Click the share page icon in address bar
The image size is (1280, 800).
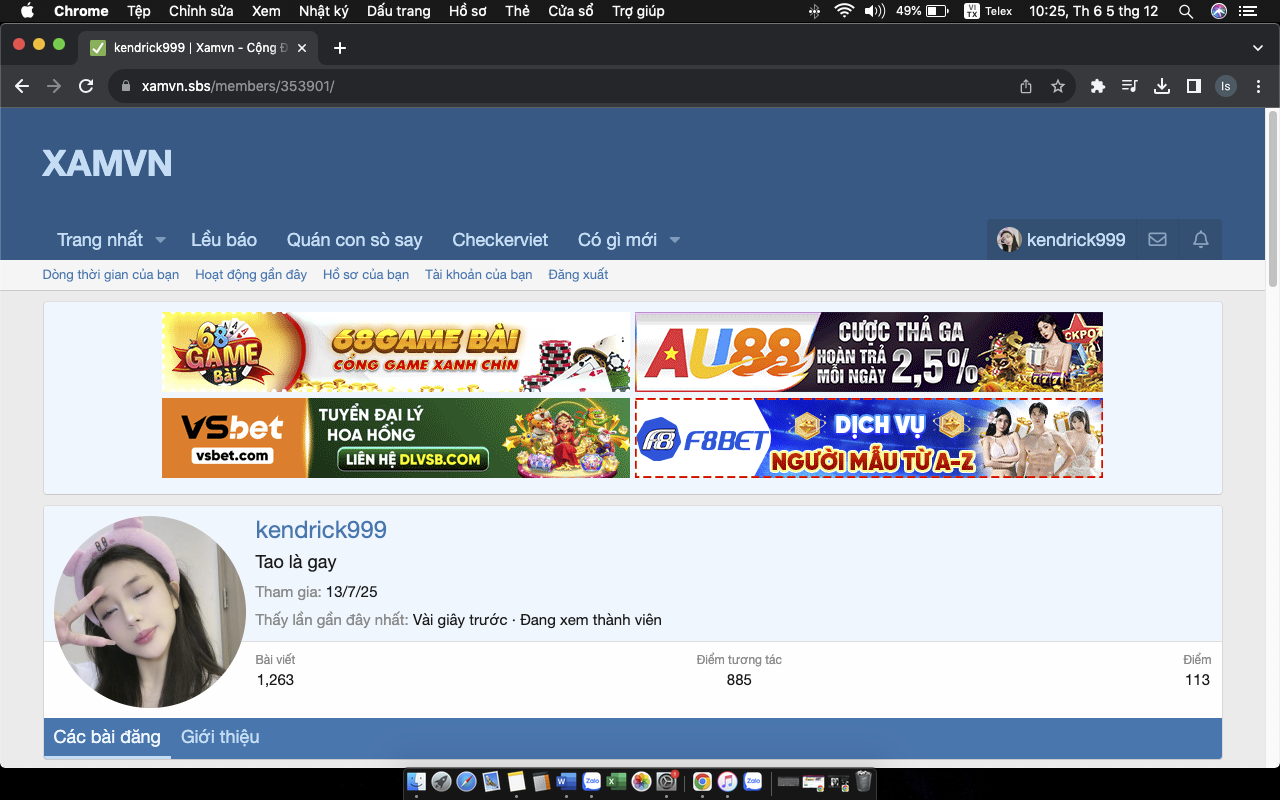(1026, 87)
